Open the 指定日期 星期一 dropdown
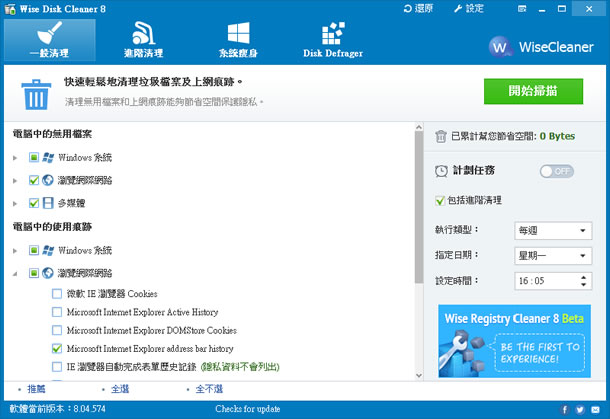The height and width of the screenshot is (419, 610). [553, 256]
